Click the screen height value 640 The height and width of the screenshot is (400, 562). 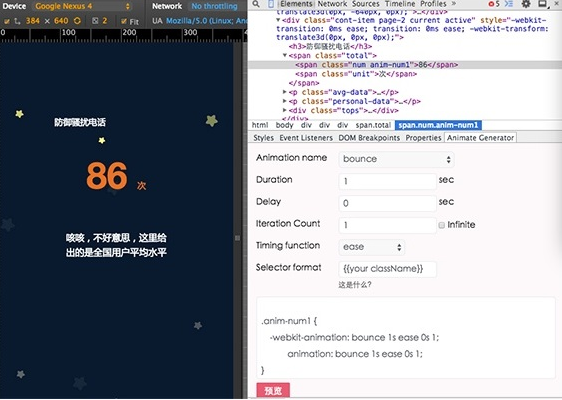61,21
